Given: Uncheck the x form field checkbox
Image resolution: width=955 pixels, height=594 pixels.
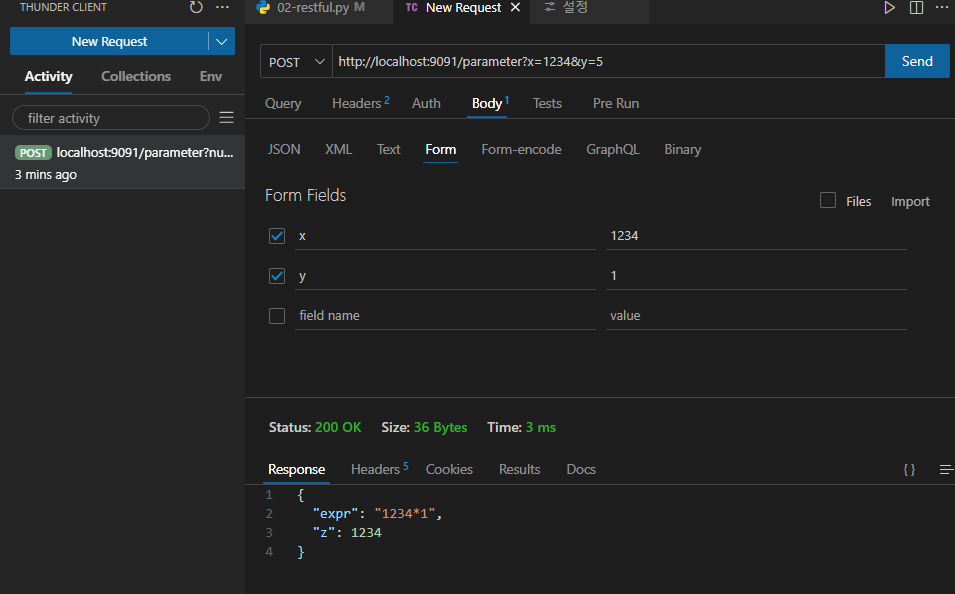Looking at the screenshot, I should coord(277,236).
